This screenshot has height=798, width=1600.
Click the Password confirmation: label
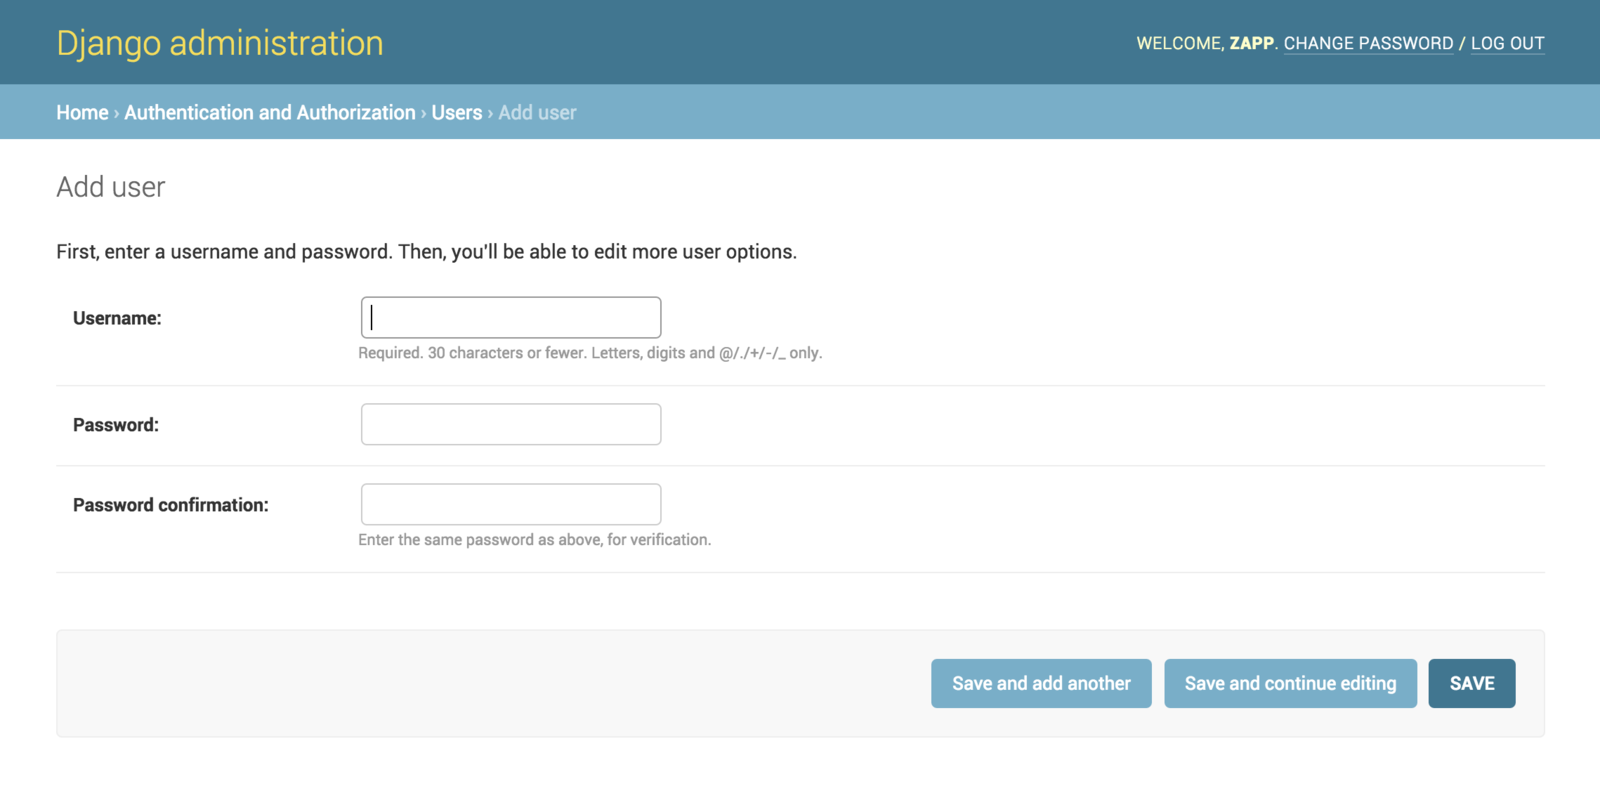(171, 505)
